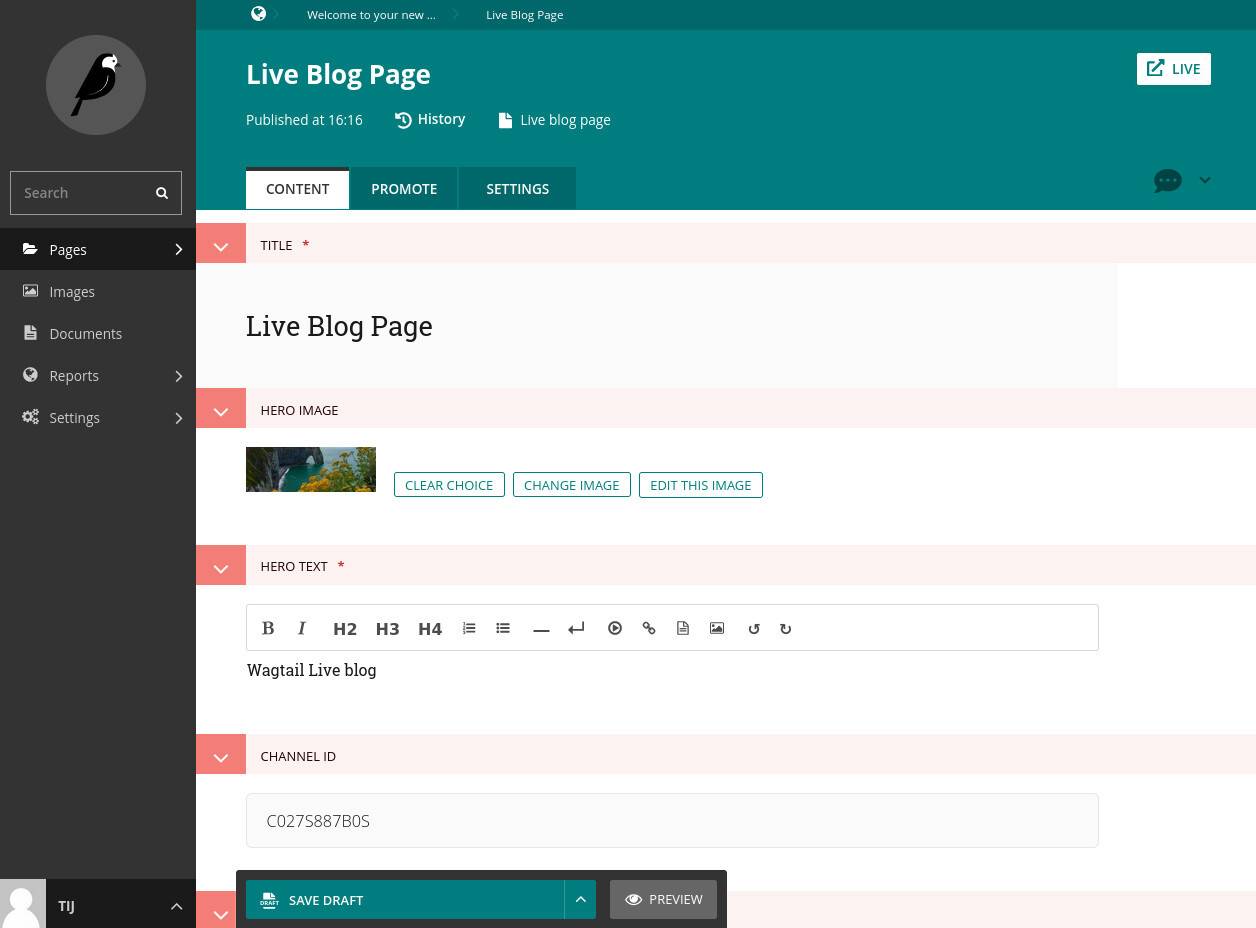
Task: Click 'Published at 16:16' text
Action: click(x=304, y=119)
